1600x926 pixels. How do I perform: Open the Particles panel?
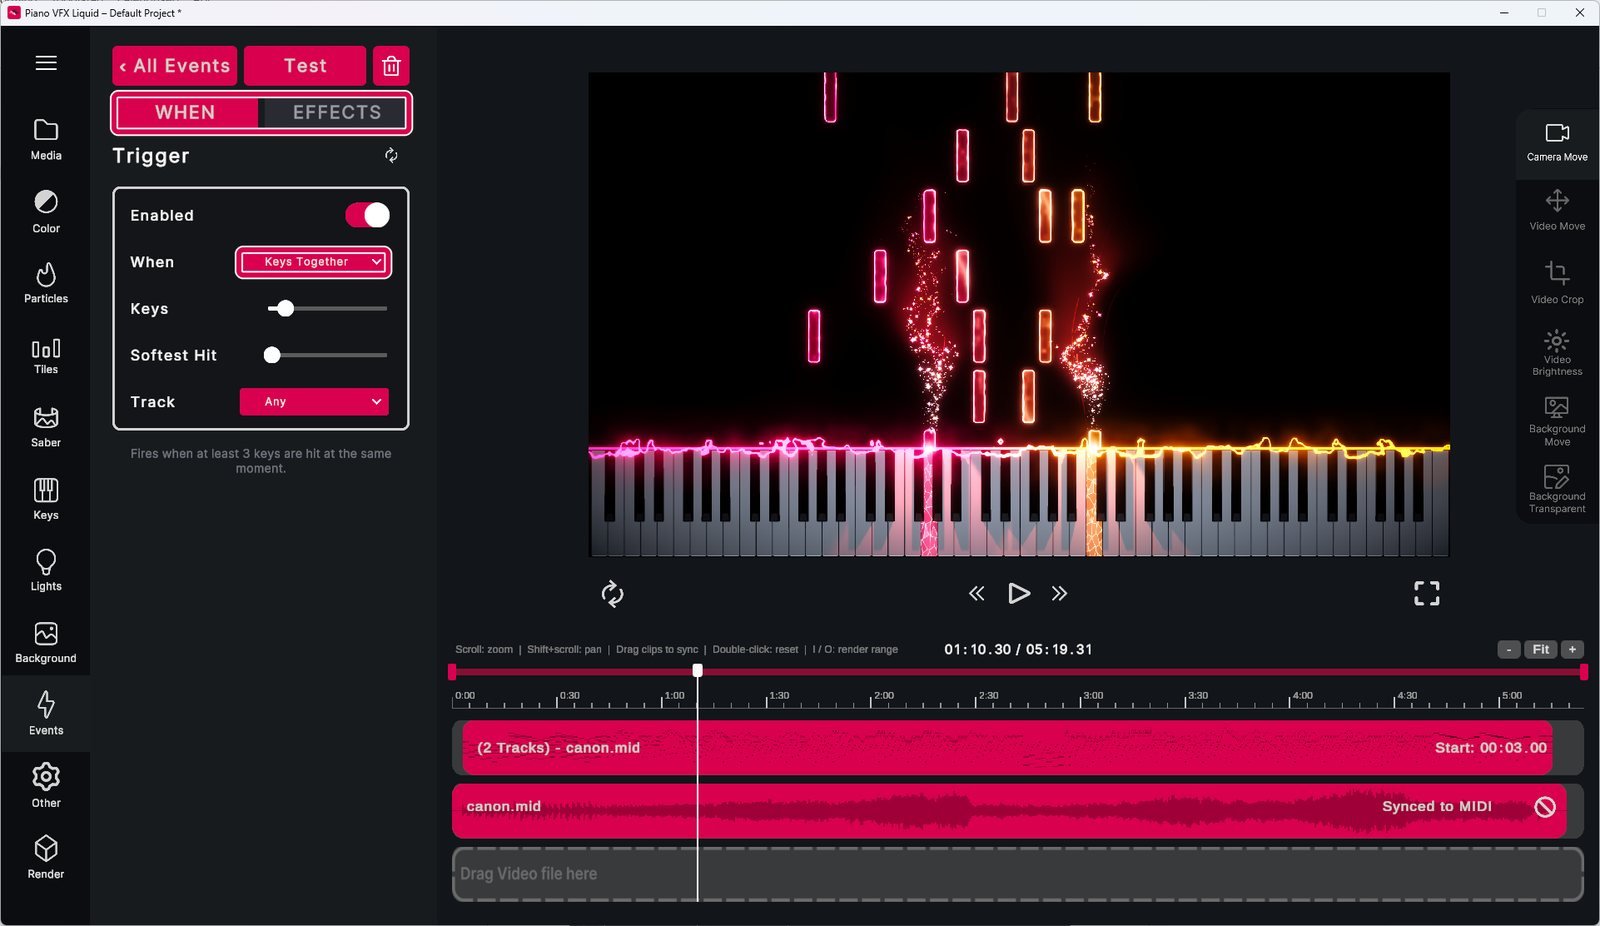[x=46, y=283]
